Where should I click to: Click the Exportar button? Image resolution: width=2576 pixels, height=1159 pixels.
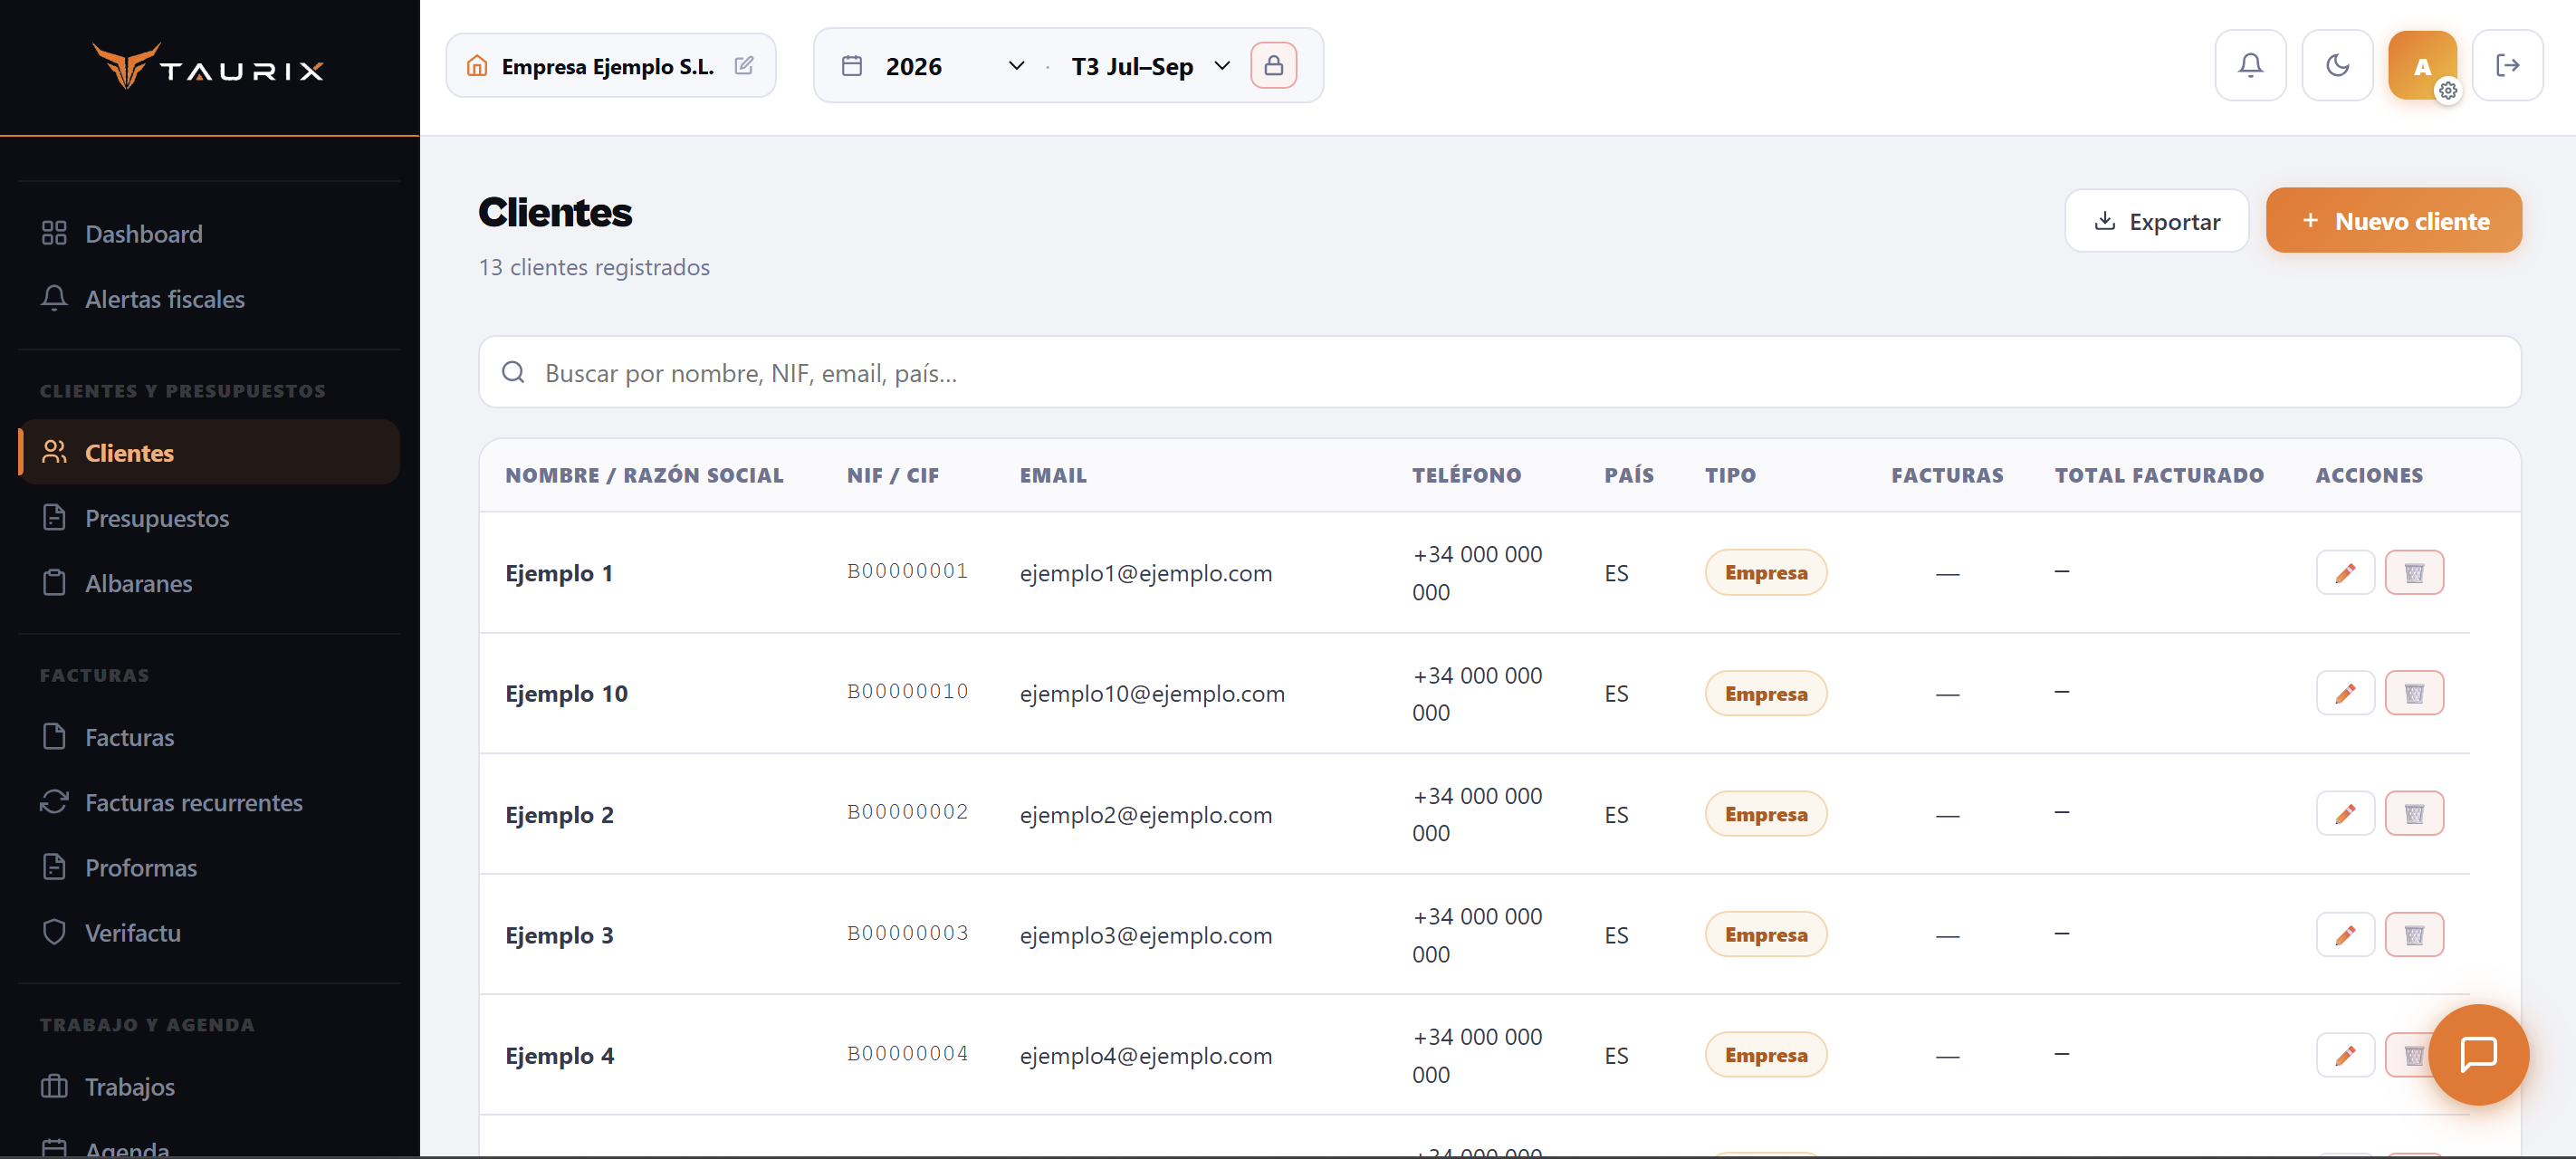click(2156, 221)
